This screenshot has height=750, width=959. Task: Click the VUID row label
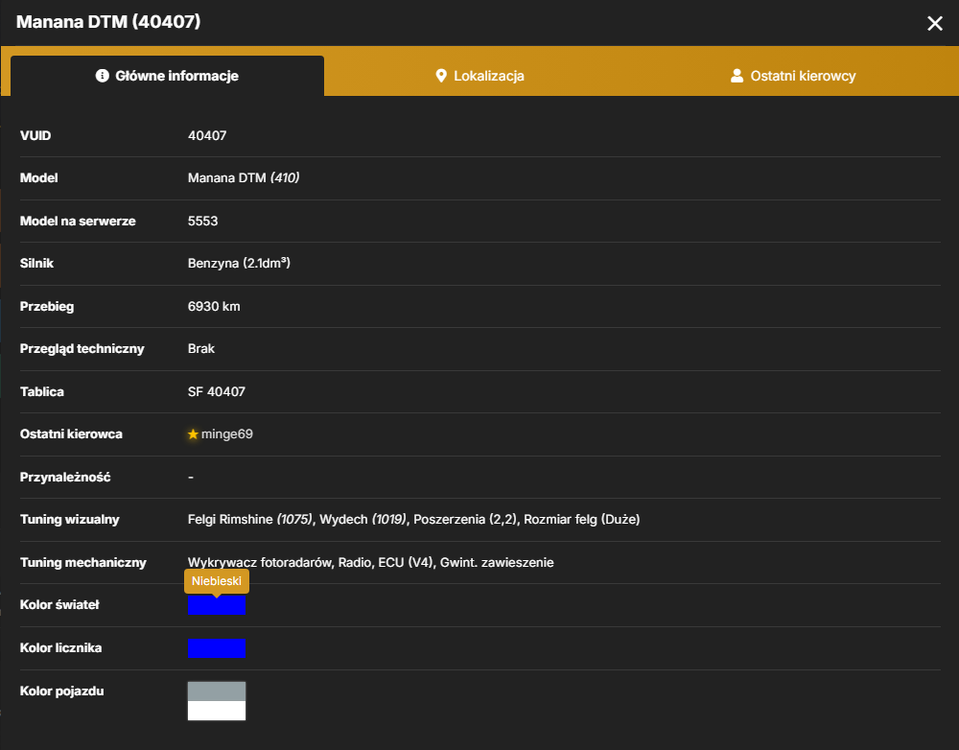pyautogui.click(x=35, y=135)
